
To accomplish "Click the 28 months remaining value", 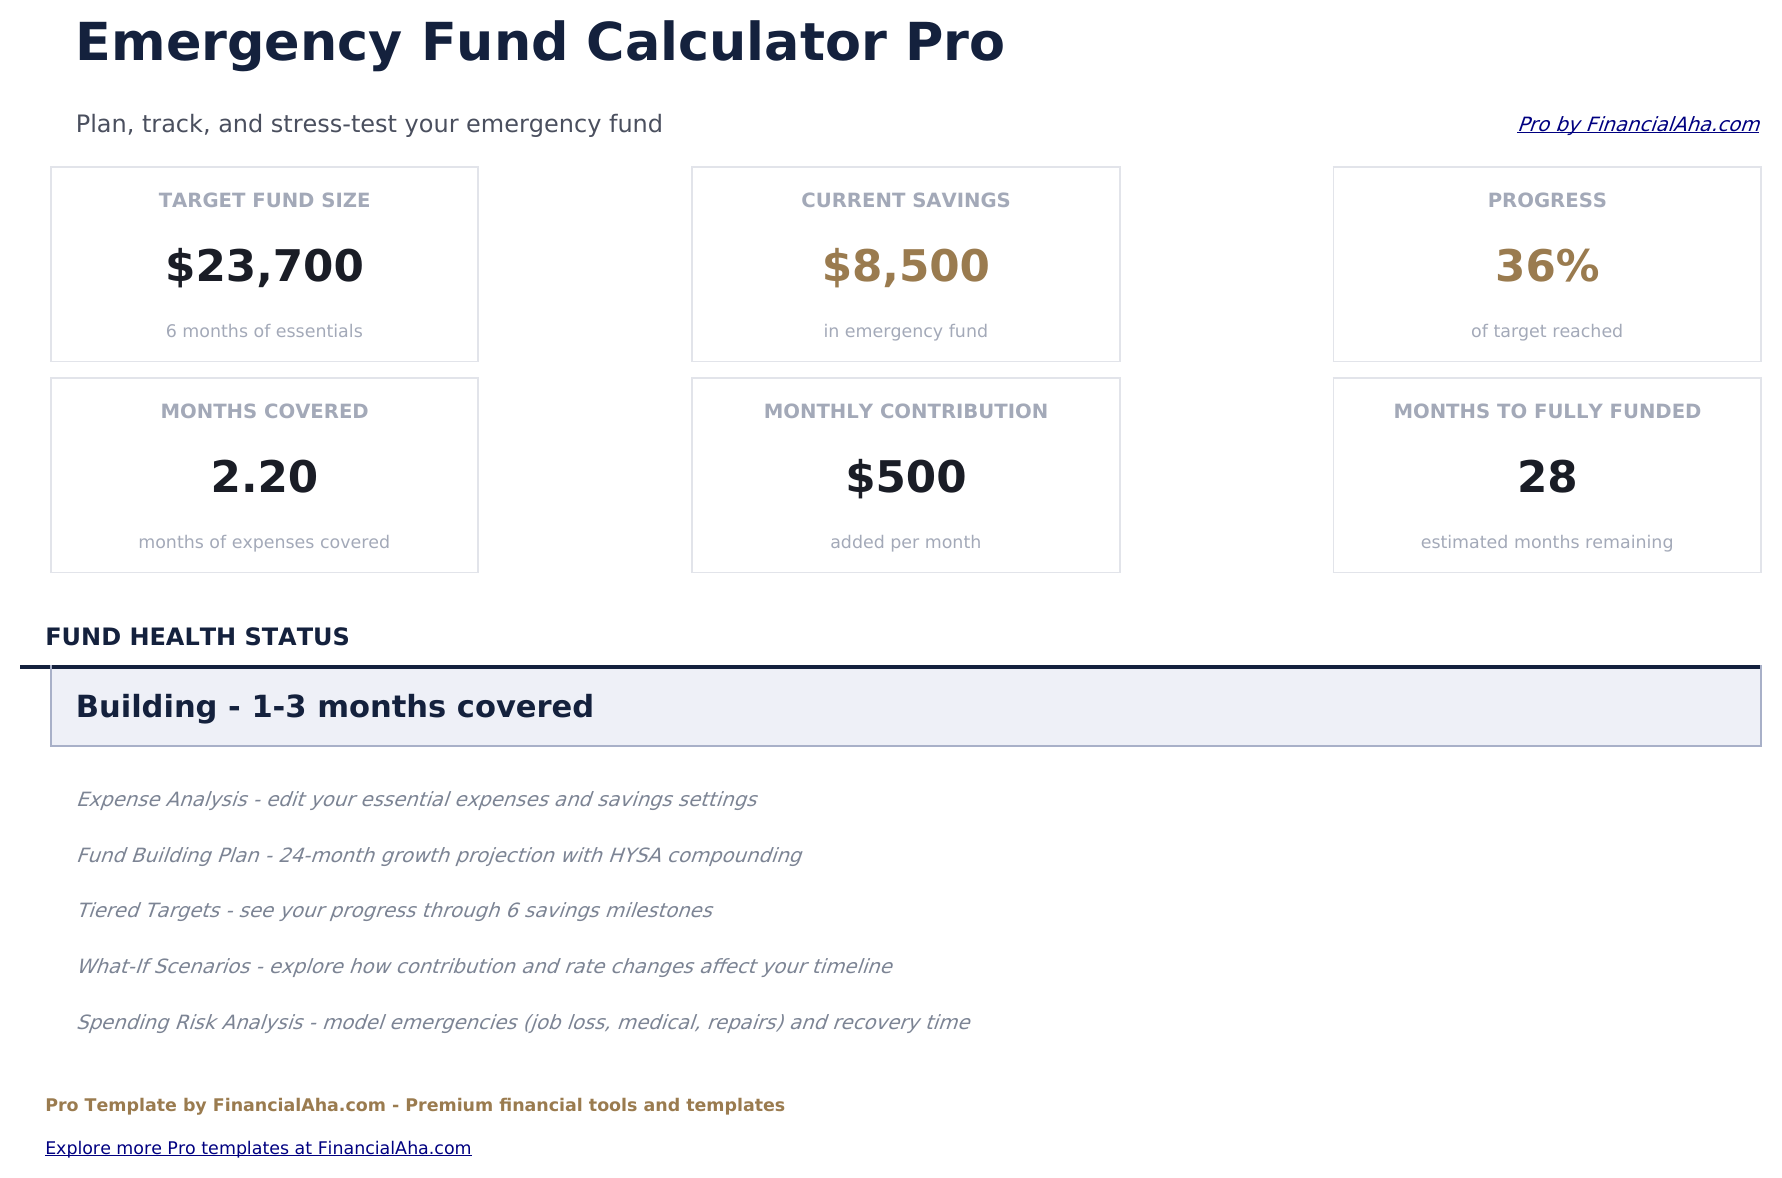I will pos(1546,477).
